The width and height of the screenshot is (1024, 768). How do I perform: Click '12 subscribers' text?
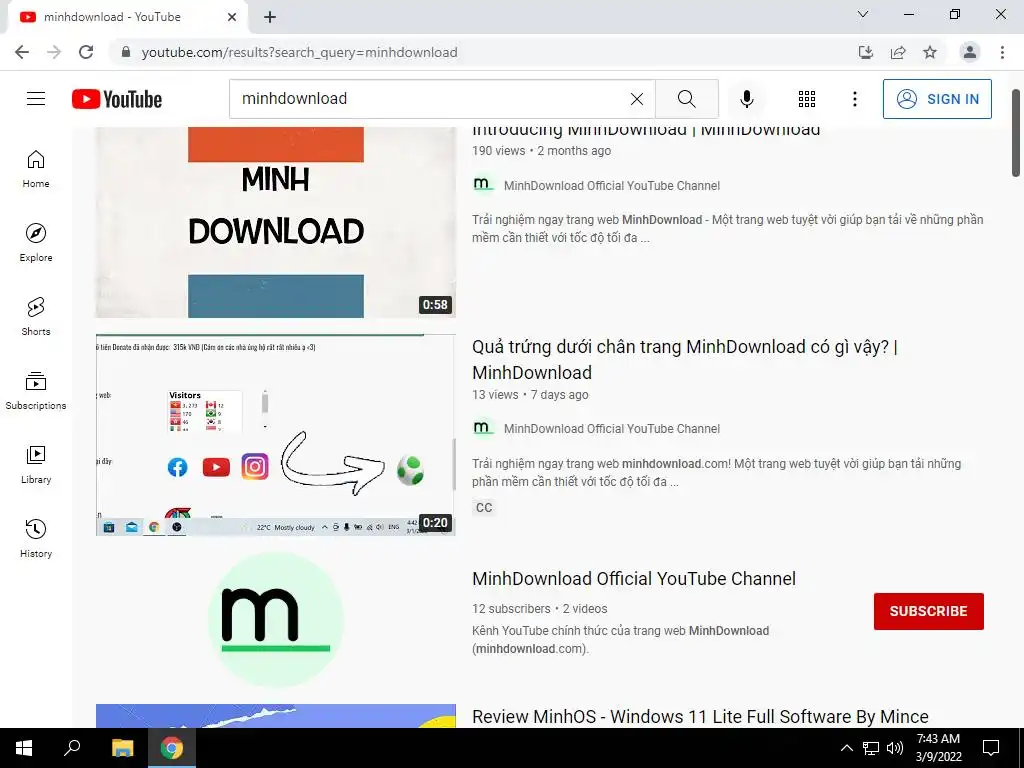(511, 609)
